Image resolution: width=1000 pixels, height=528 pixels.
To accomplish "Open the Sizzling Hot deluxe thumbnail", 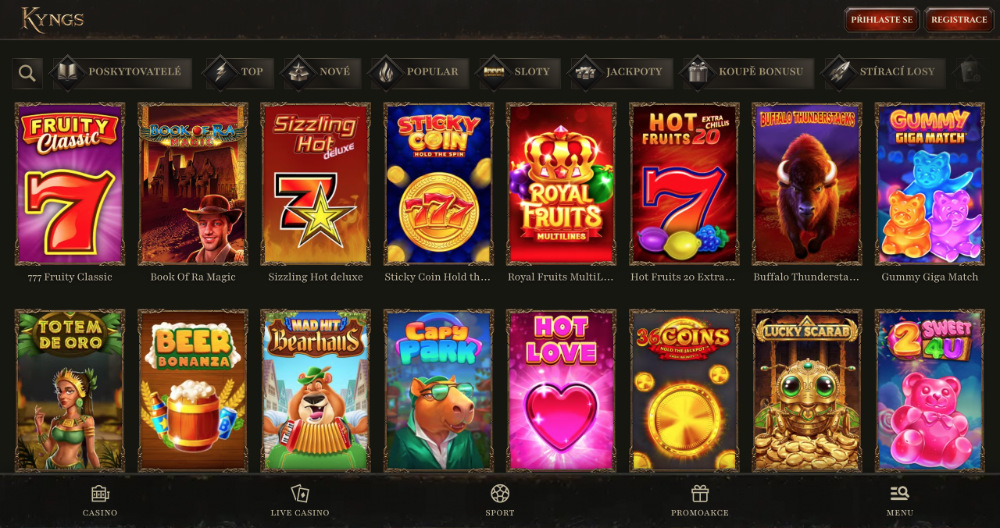I will point(315,184).
